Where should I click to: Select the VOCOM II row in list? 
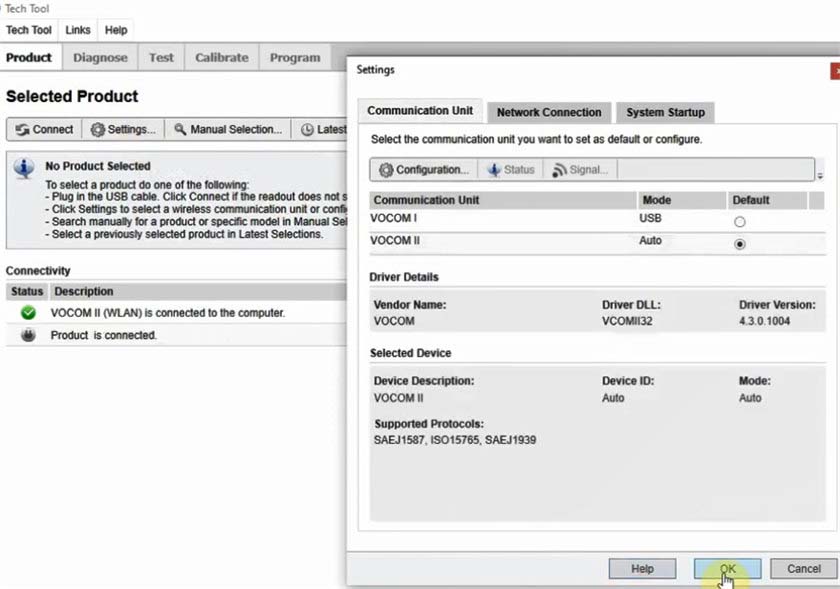coord(597,241)
